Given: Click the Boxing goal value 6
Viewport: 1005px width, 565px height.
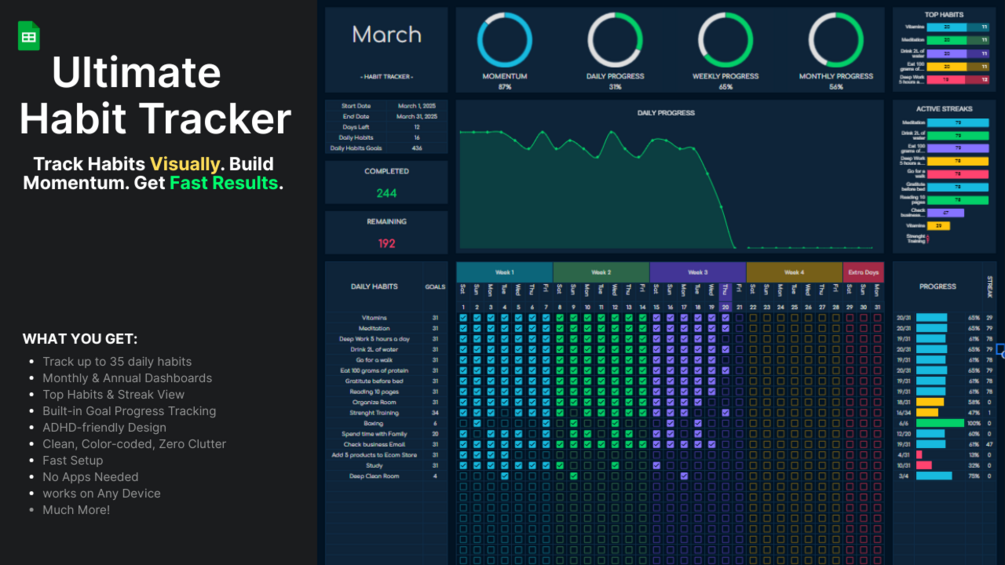Looking at the screenshot, I should pyautogui.click(x=435, y=423).
